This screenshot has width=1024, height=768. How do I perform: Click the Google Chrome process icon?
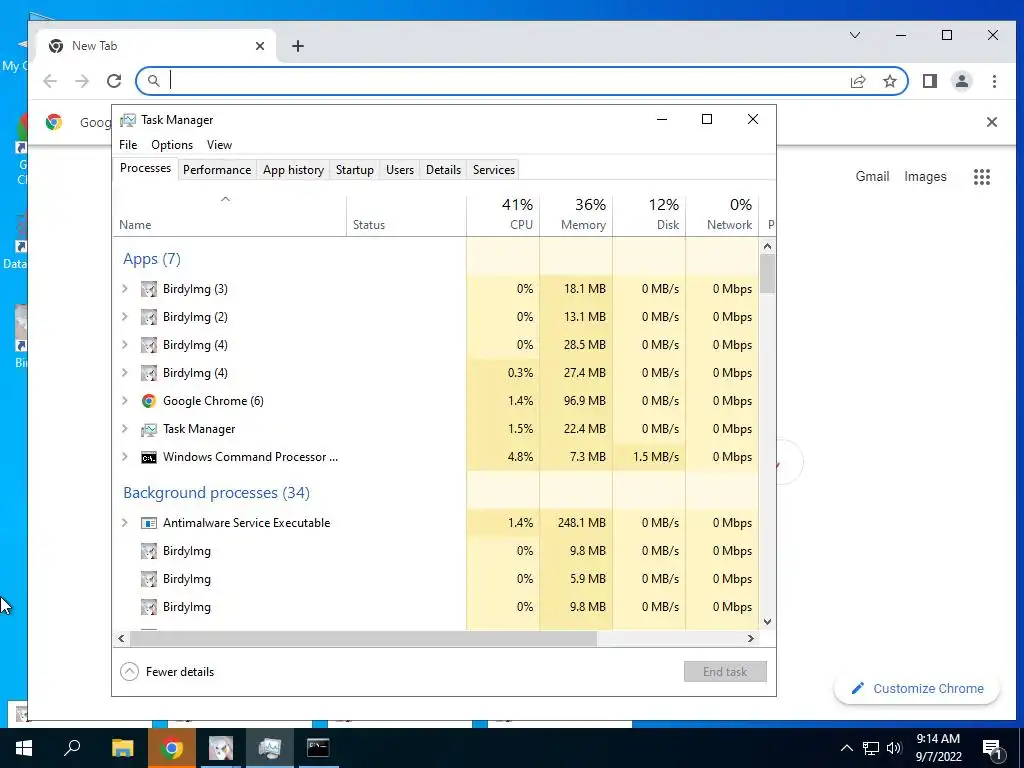tap(149, 401)
